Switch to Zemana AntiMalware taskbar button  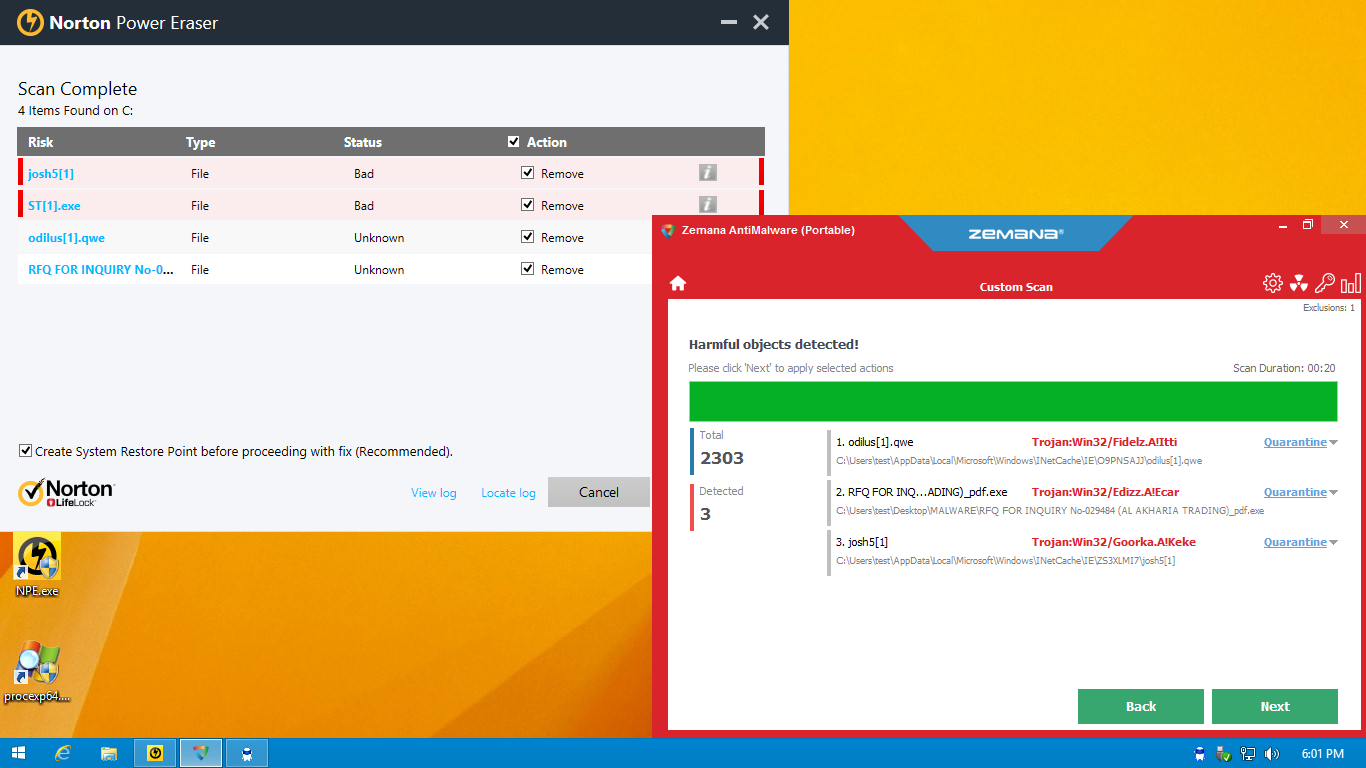[x=201, y=753]
